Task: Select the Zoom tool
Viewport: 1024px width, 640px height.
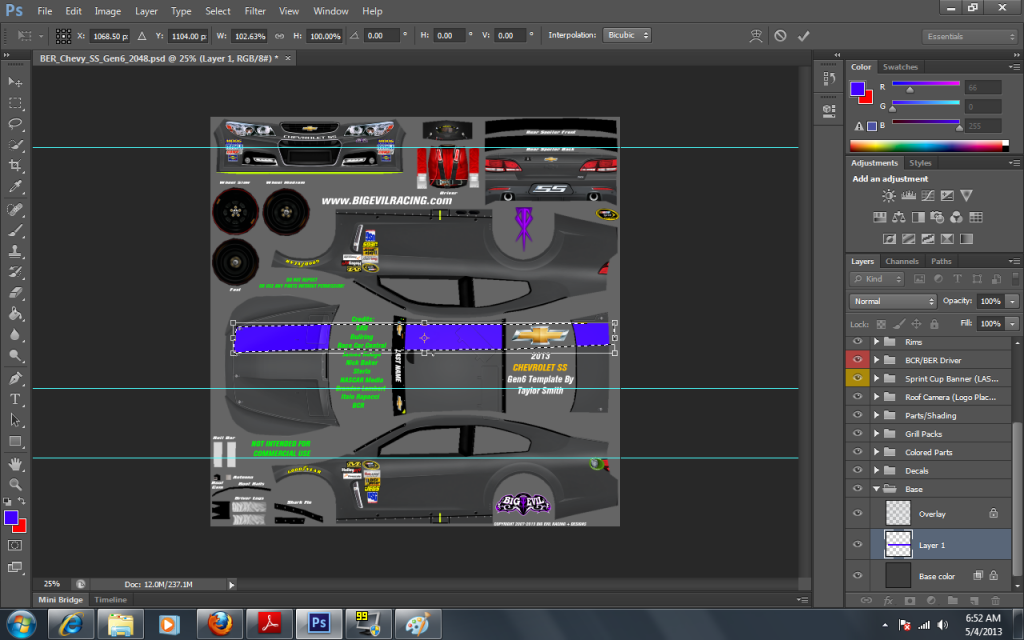Action: coord(15,485)
